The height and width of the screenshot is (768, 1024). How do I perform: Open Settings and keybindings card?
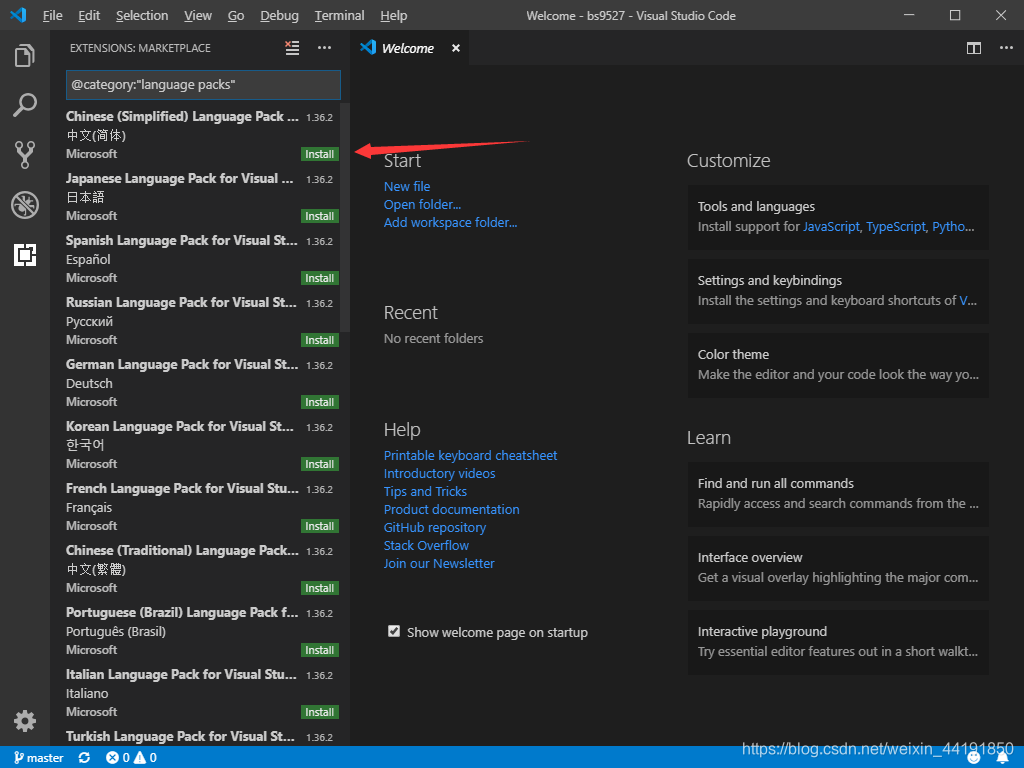pos(838,291)
